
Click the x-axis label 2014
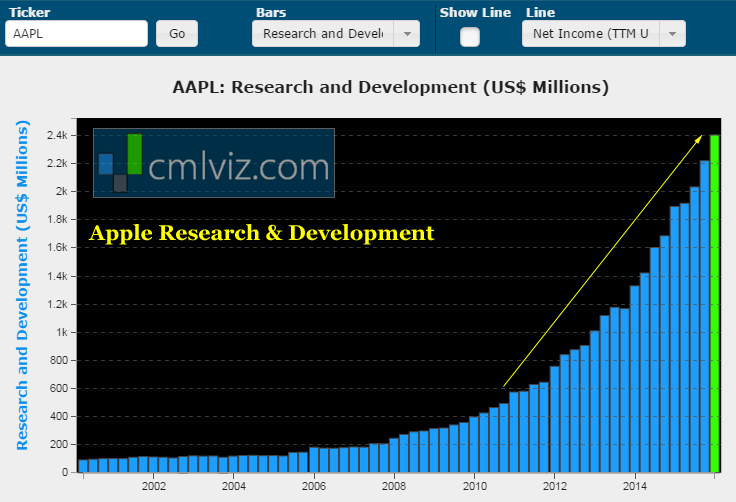(x=635, y=486)
